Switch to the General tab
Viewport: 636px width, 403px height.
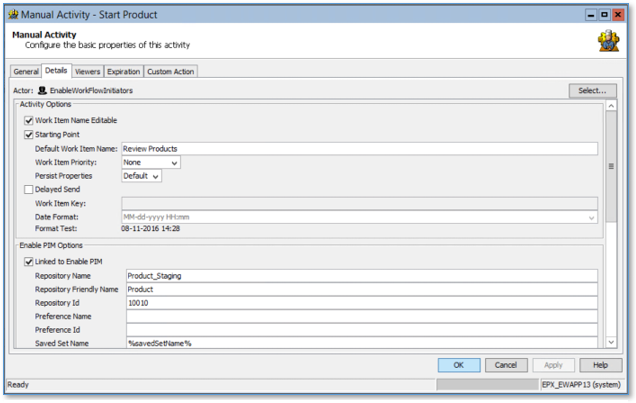click(26, 72)
